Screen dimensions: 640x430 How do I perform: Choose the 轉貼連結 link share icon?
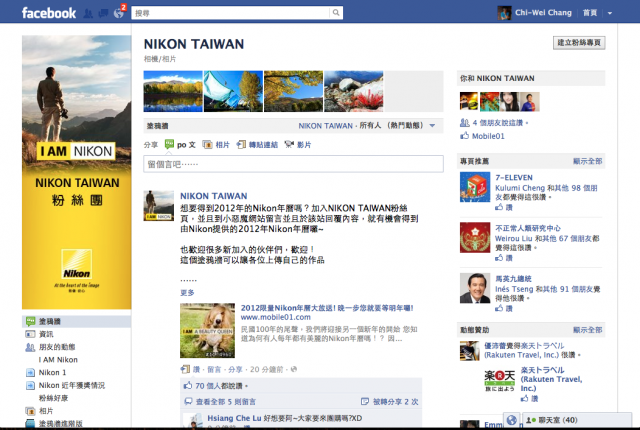(241, 144)
